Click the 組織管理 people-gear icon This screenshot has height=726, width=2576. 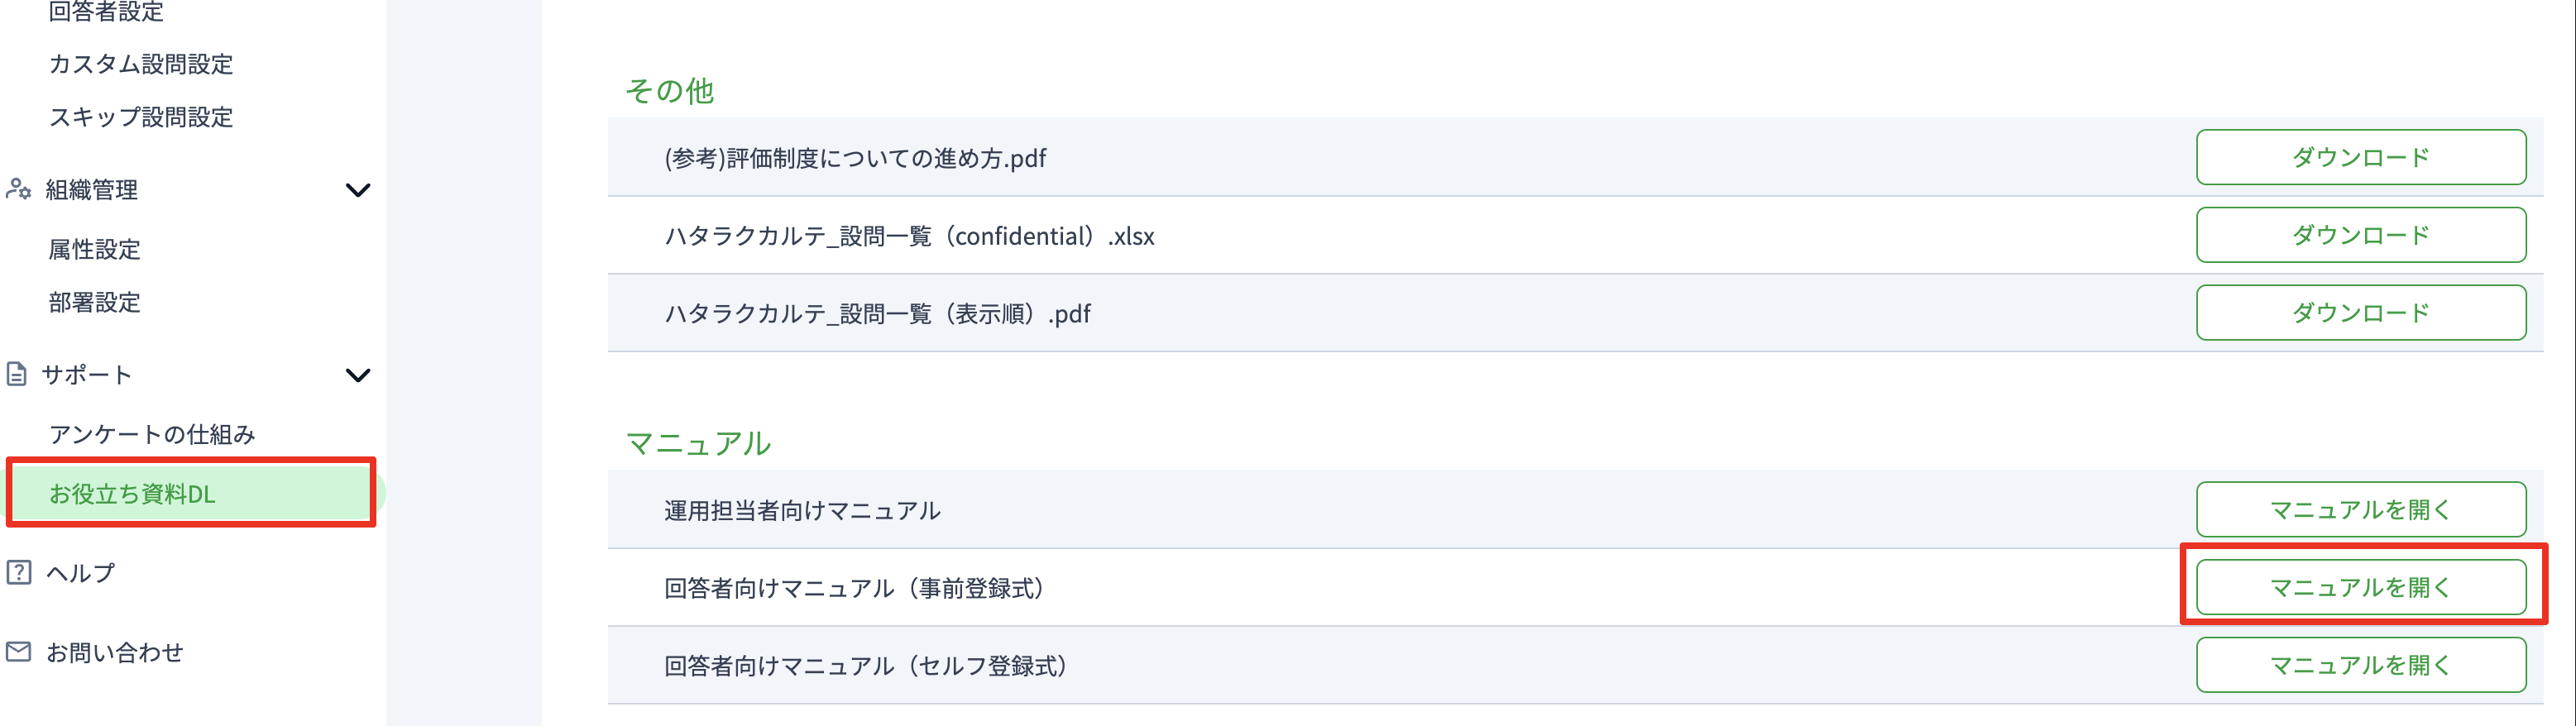[19, 189]
